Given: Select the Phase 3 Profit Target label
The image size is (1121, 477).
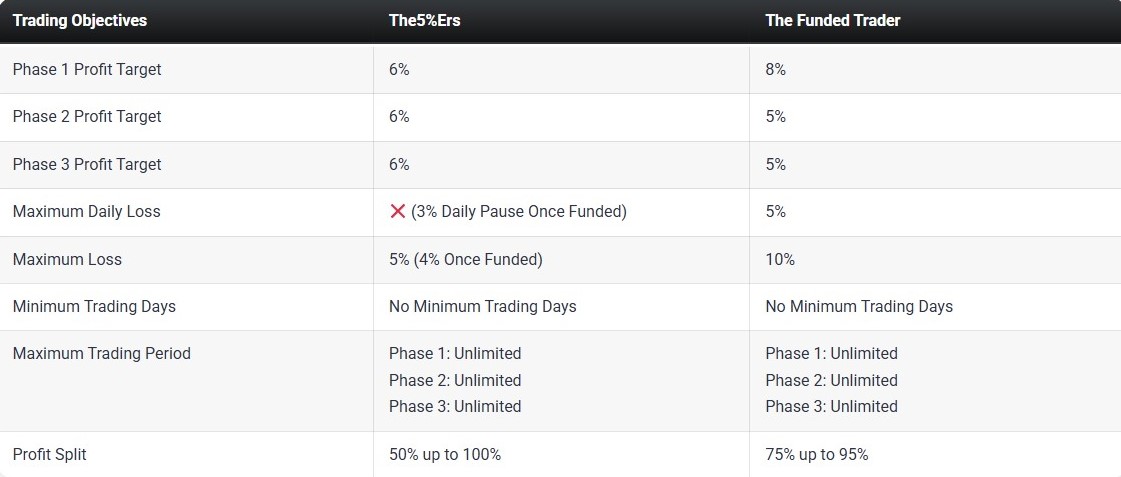Looking at the screenshot, I should (87, 164).
